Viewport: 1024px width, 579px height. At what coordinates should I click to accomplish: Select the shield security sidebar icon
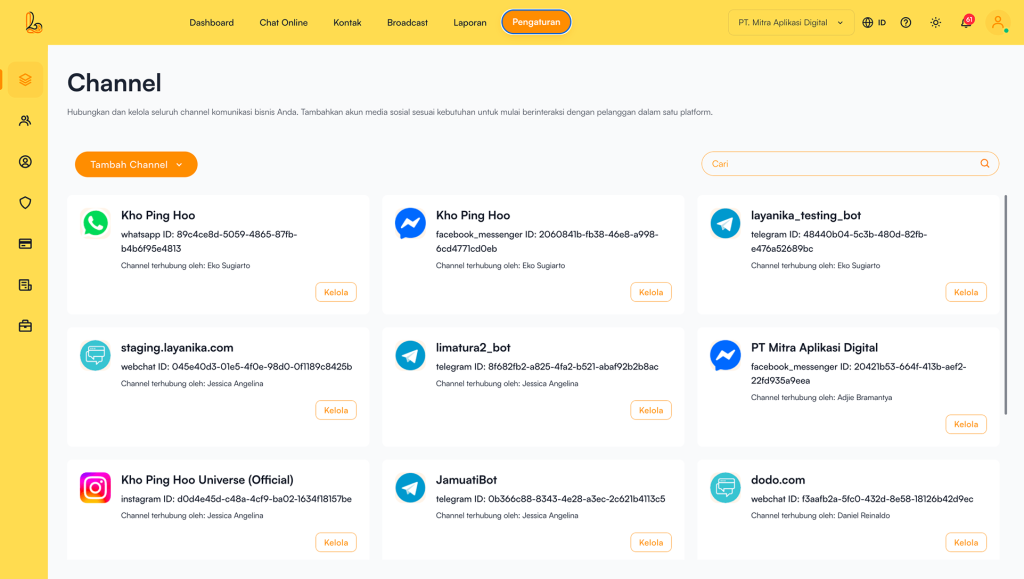[25, 203]
